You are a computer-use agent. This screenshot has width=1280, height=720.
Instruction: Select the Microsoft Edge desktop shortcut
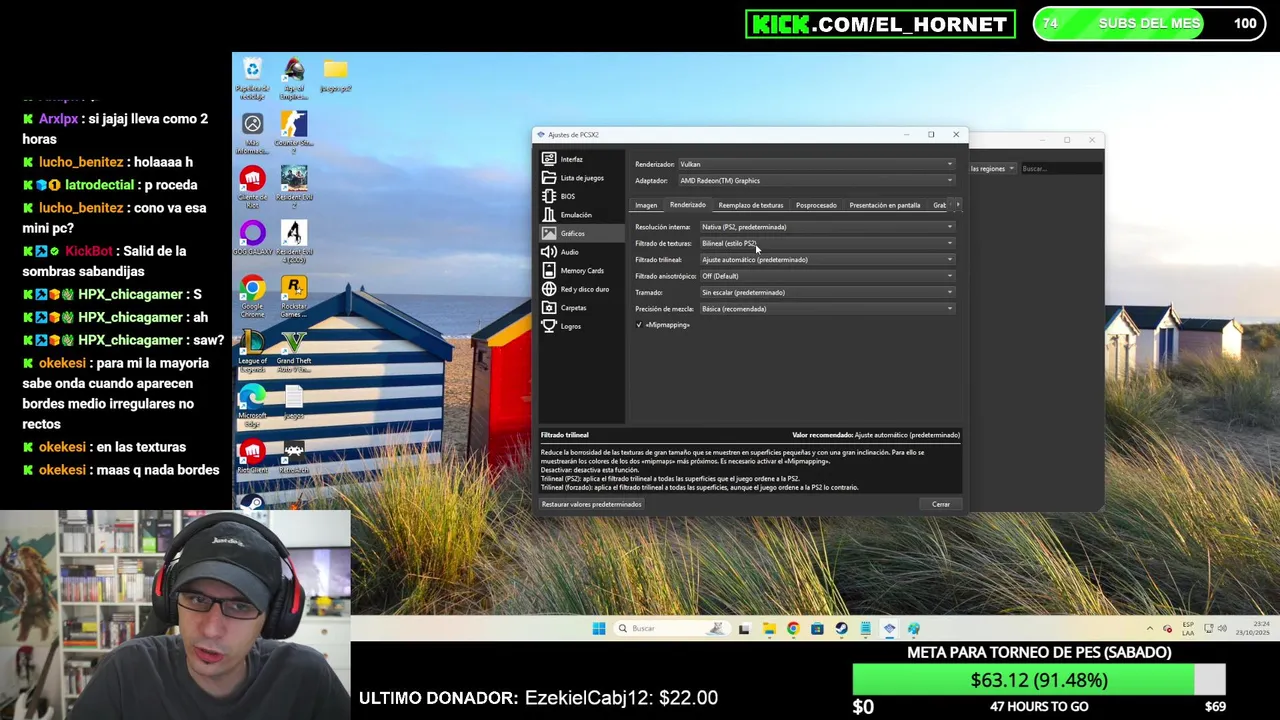pos(252,406)
